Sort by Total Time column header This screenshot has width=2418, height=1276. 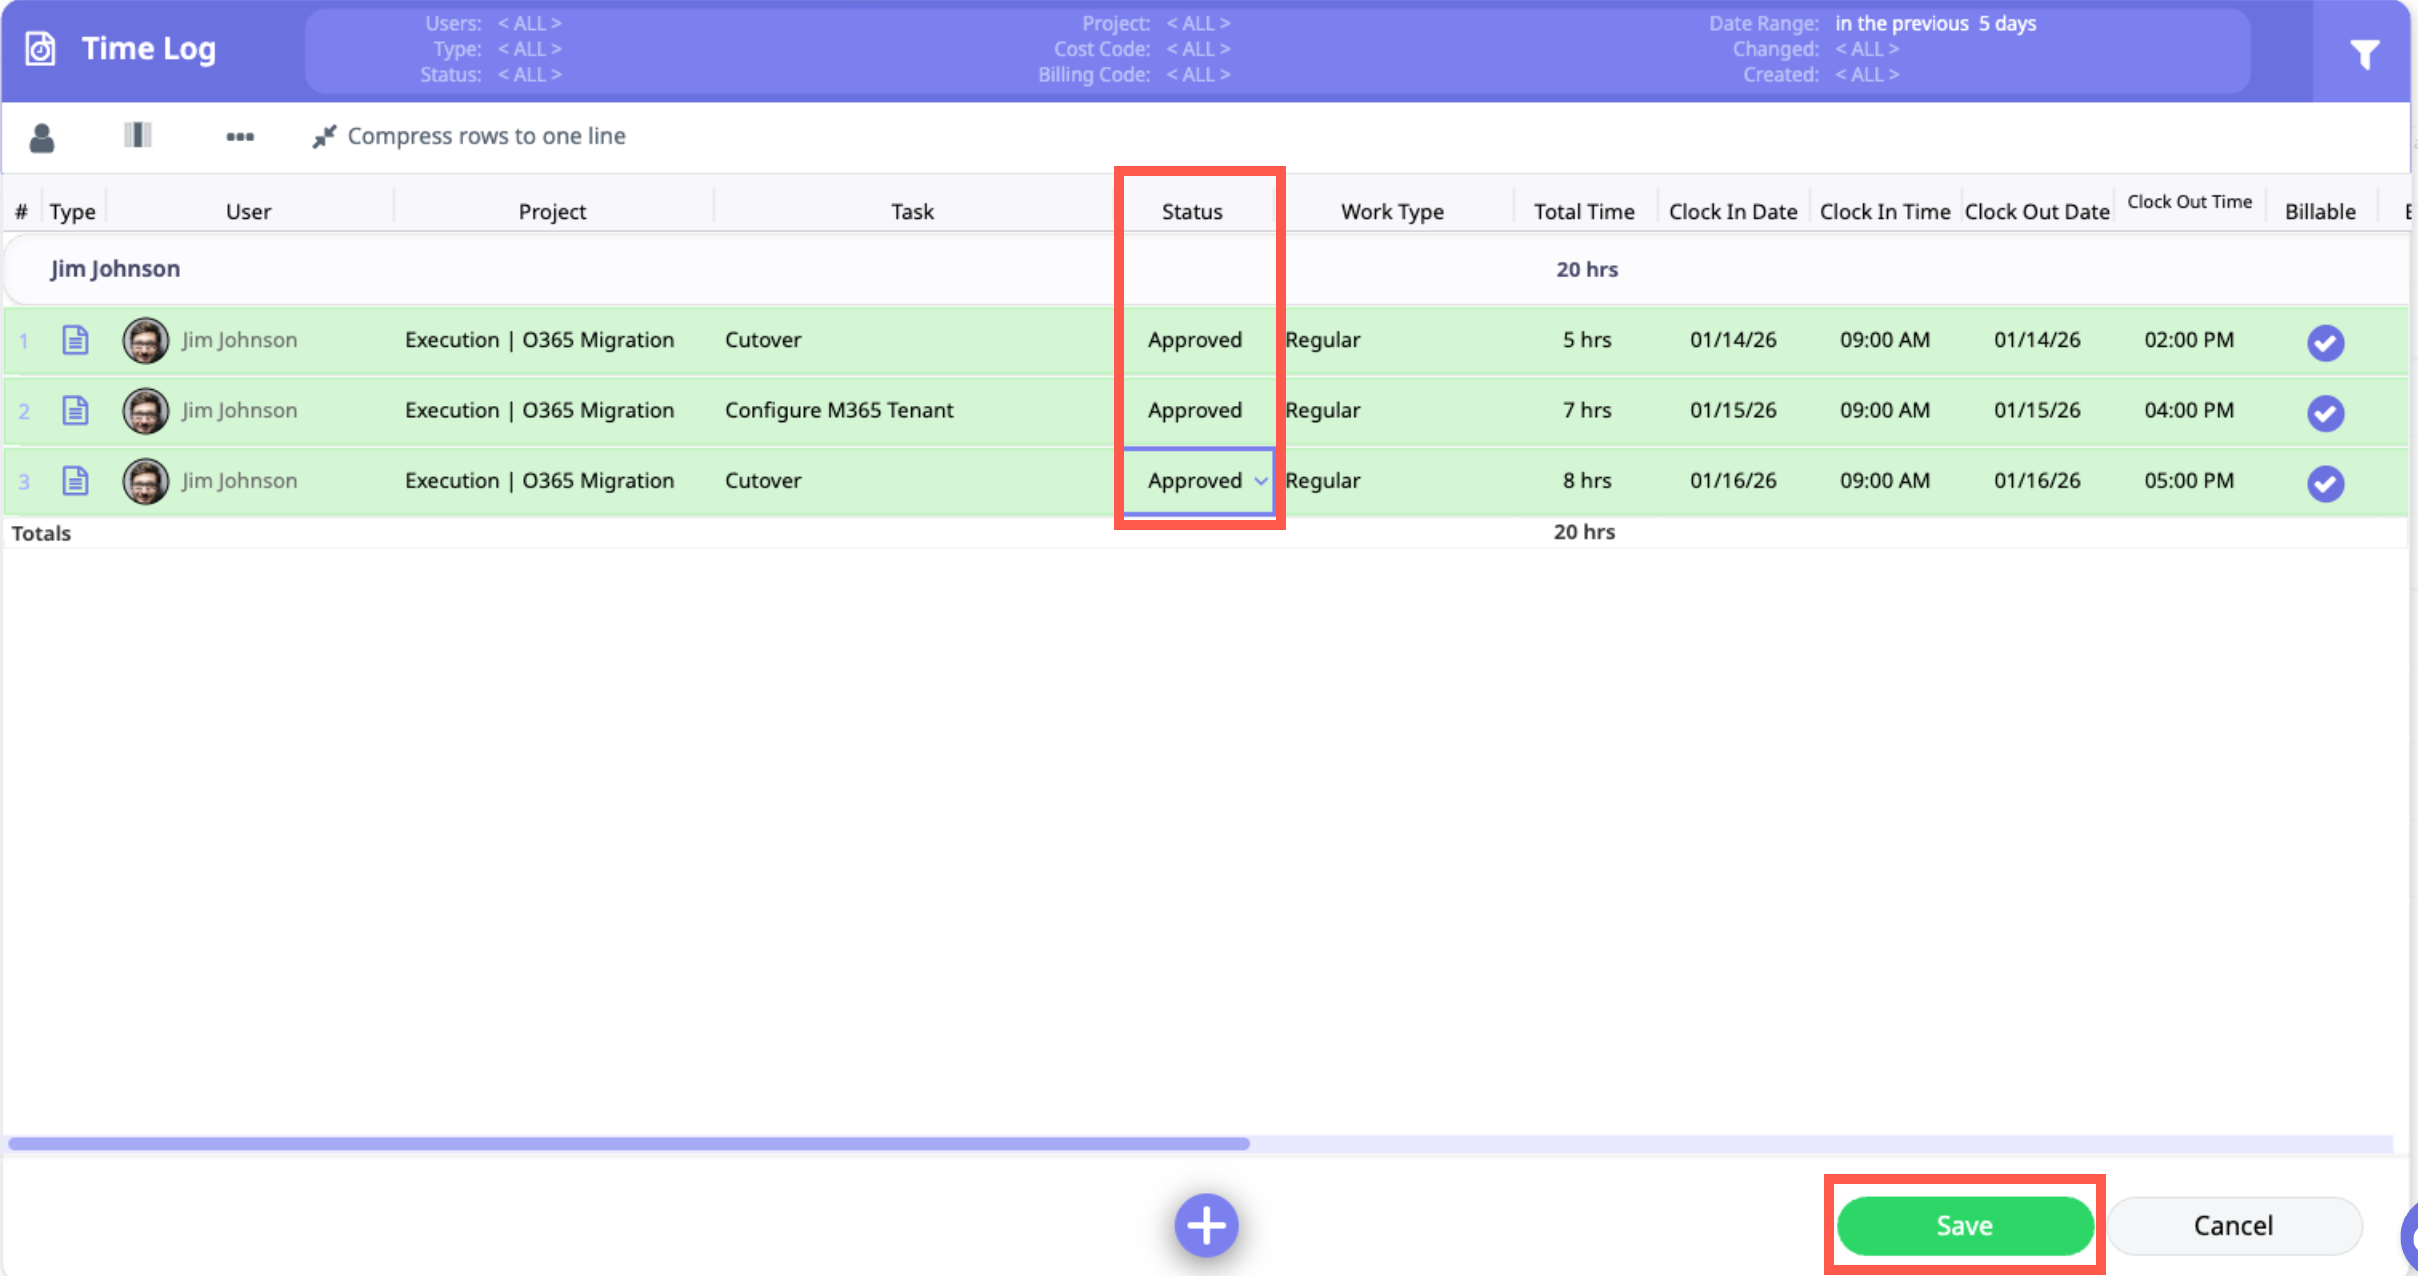pos(1584,212)
